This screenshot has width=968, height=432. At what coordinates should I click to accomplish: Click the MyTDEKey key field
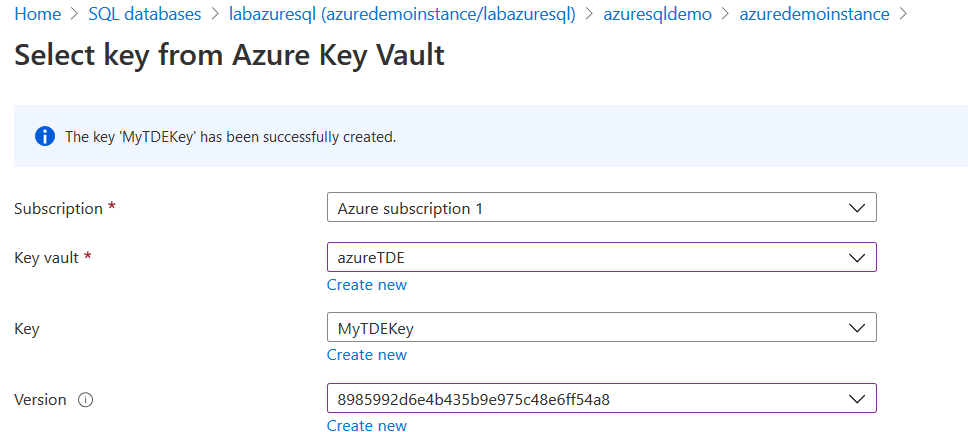[580, 327]
